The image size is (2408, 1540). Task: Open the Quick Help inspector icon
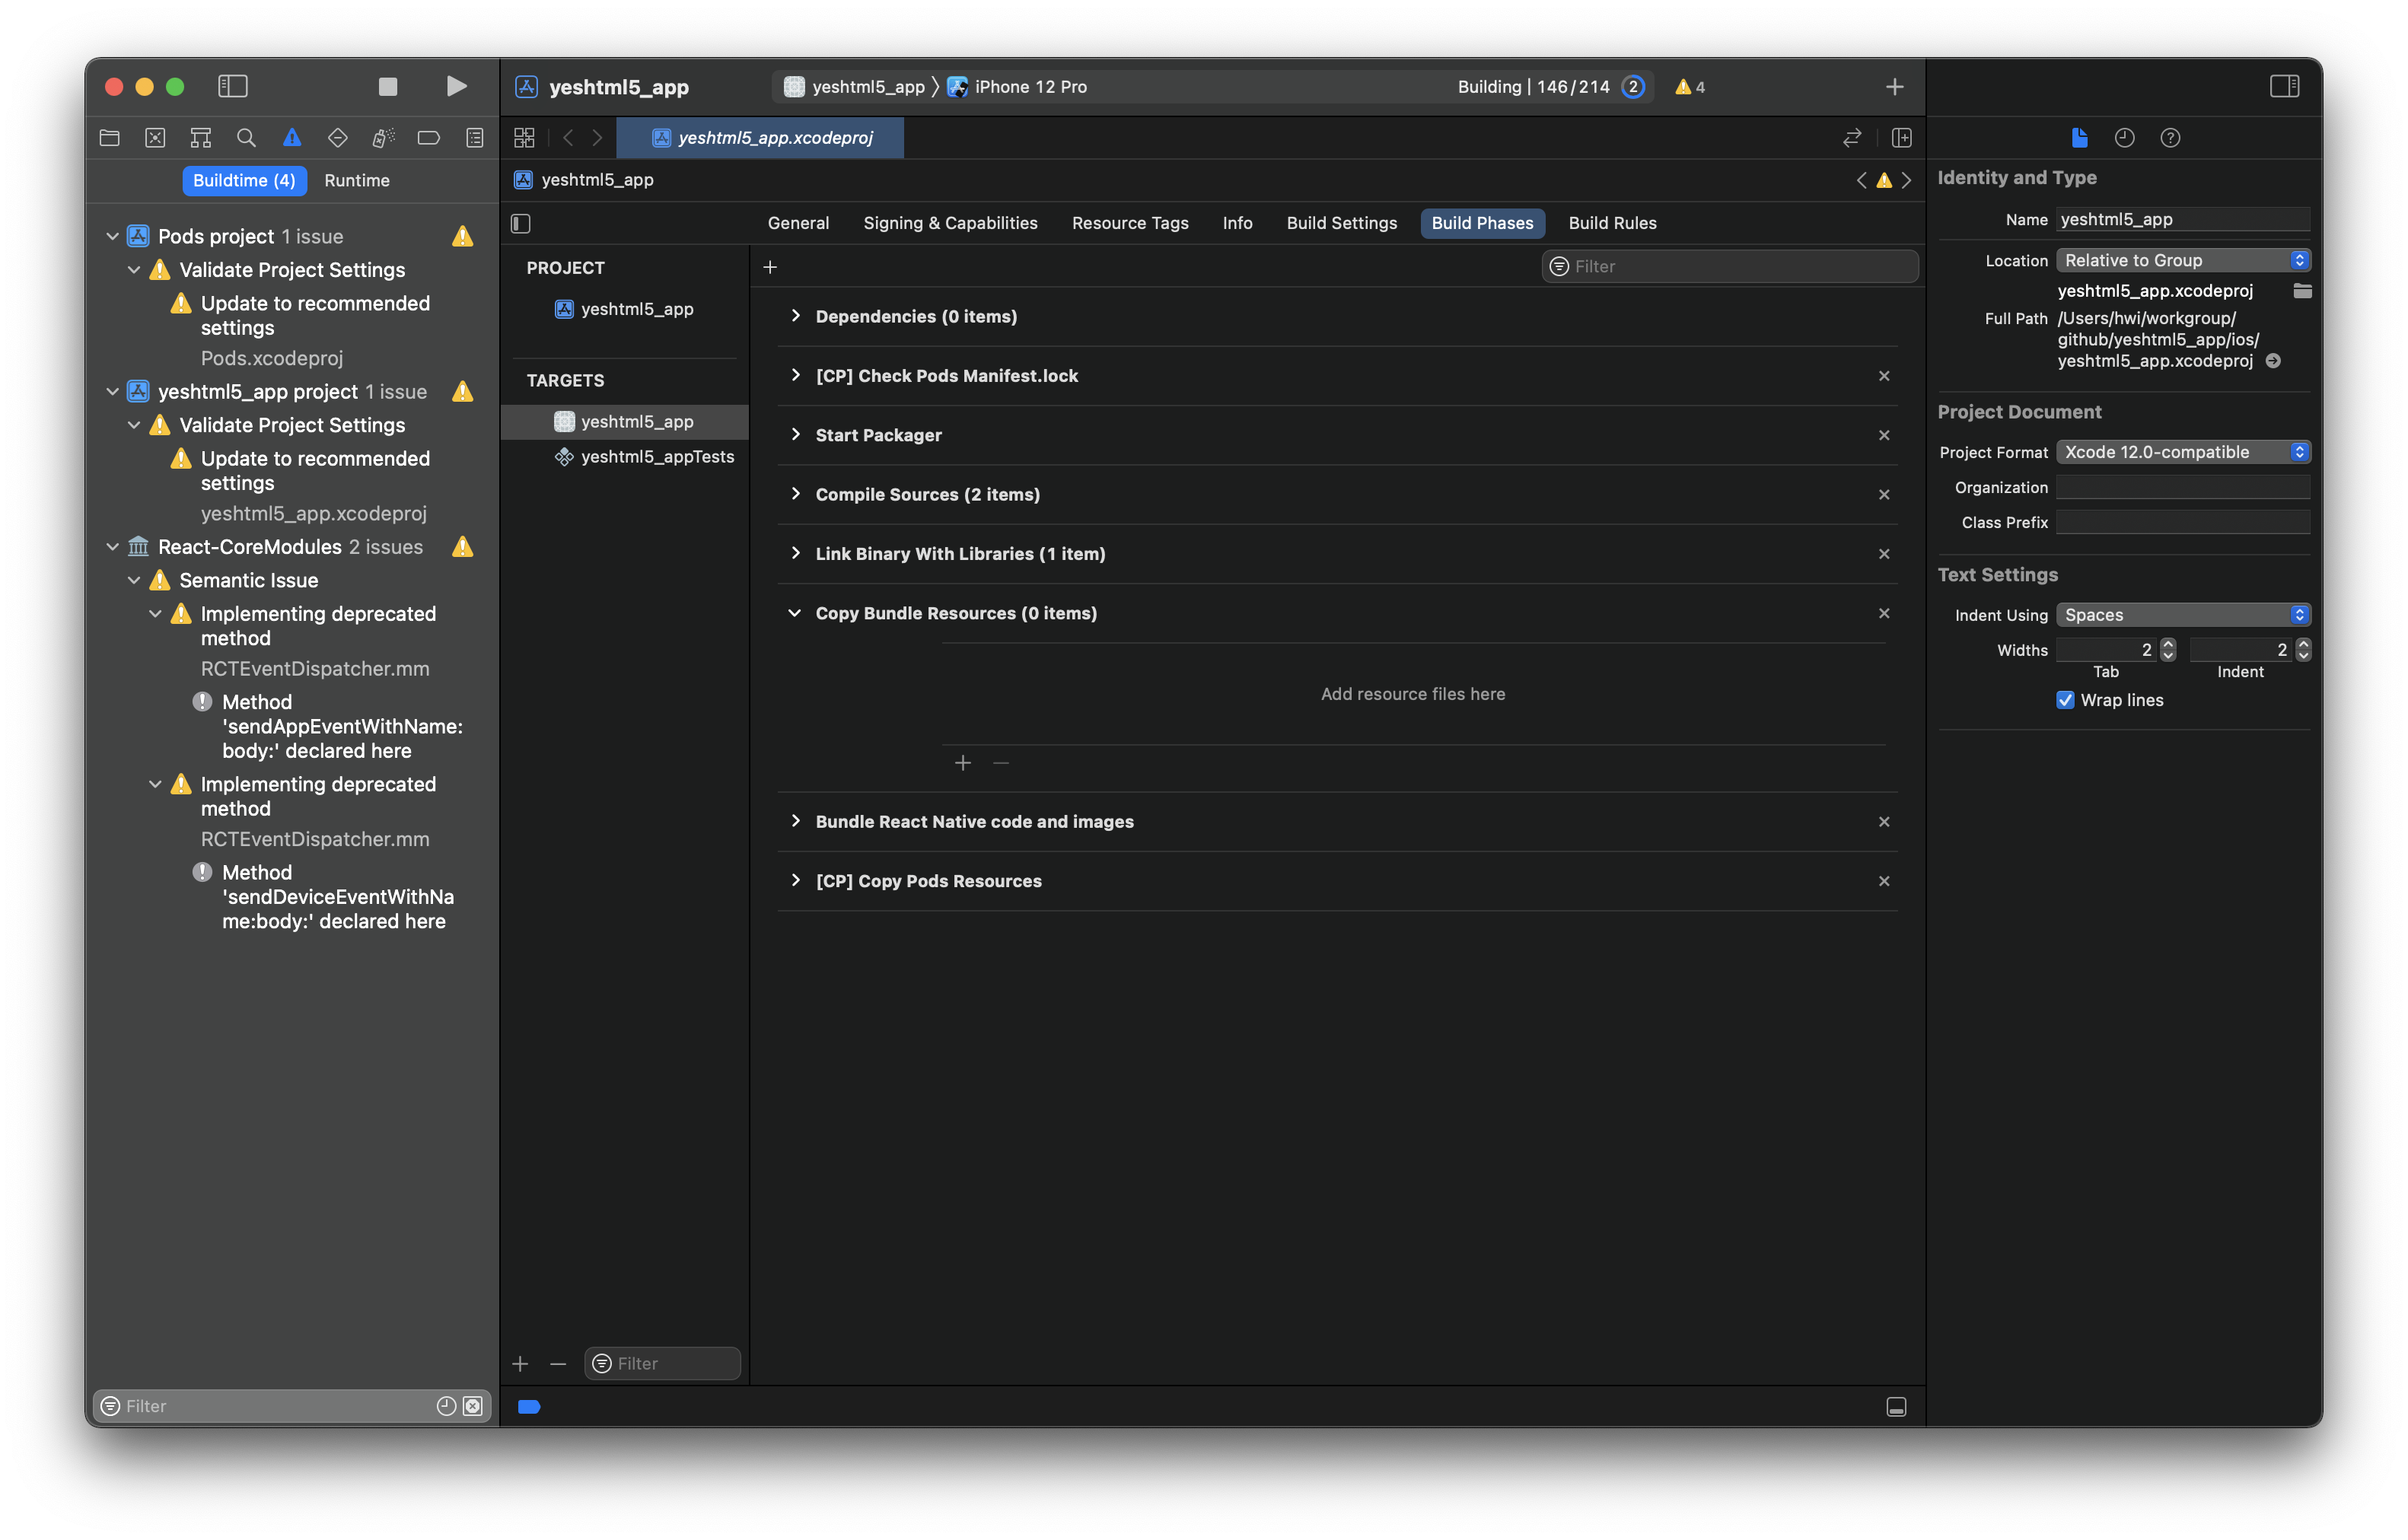[2170, 138]
